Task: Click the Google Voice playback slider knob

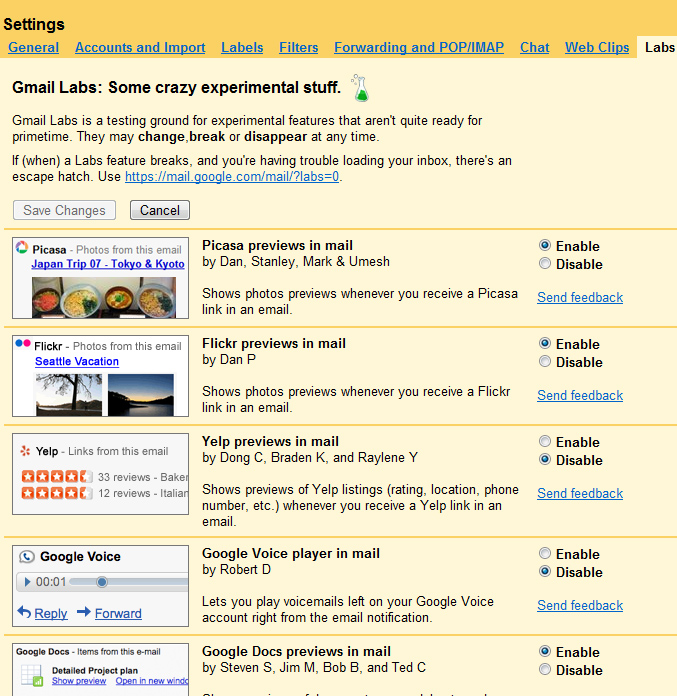Action: 102,582
